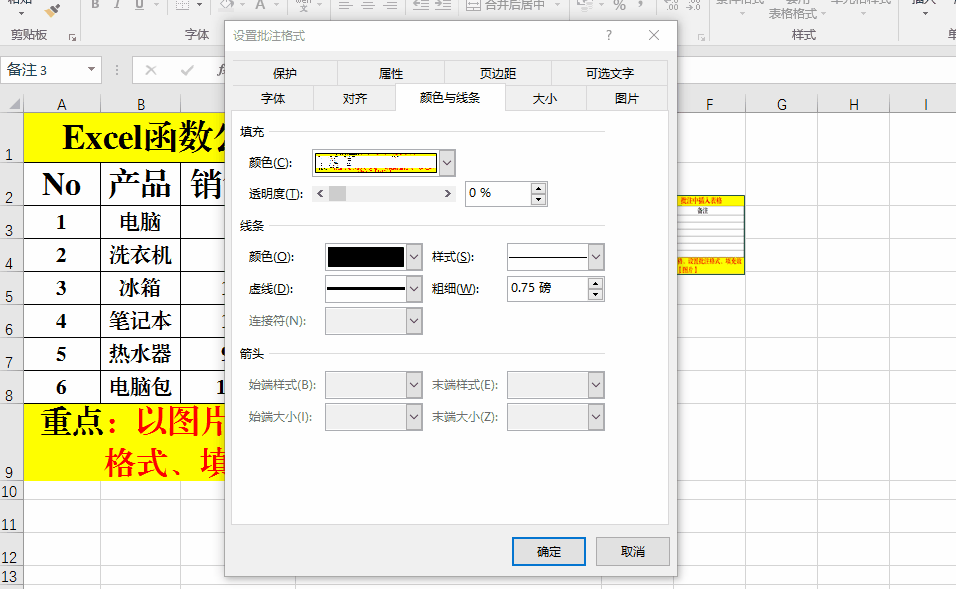Click the Format Painter brush icon
The image size is (956, 589).
[x=52, y=10]
